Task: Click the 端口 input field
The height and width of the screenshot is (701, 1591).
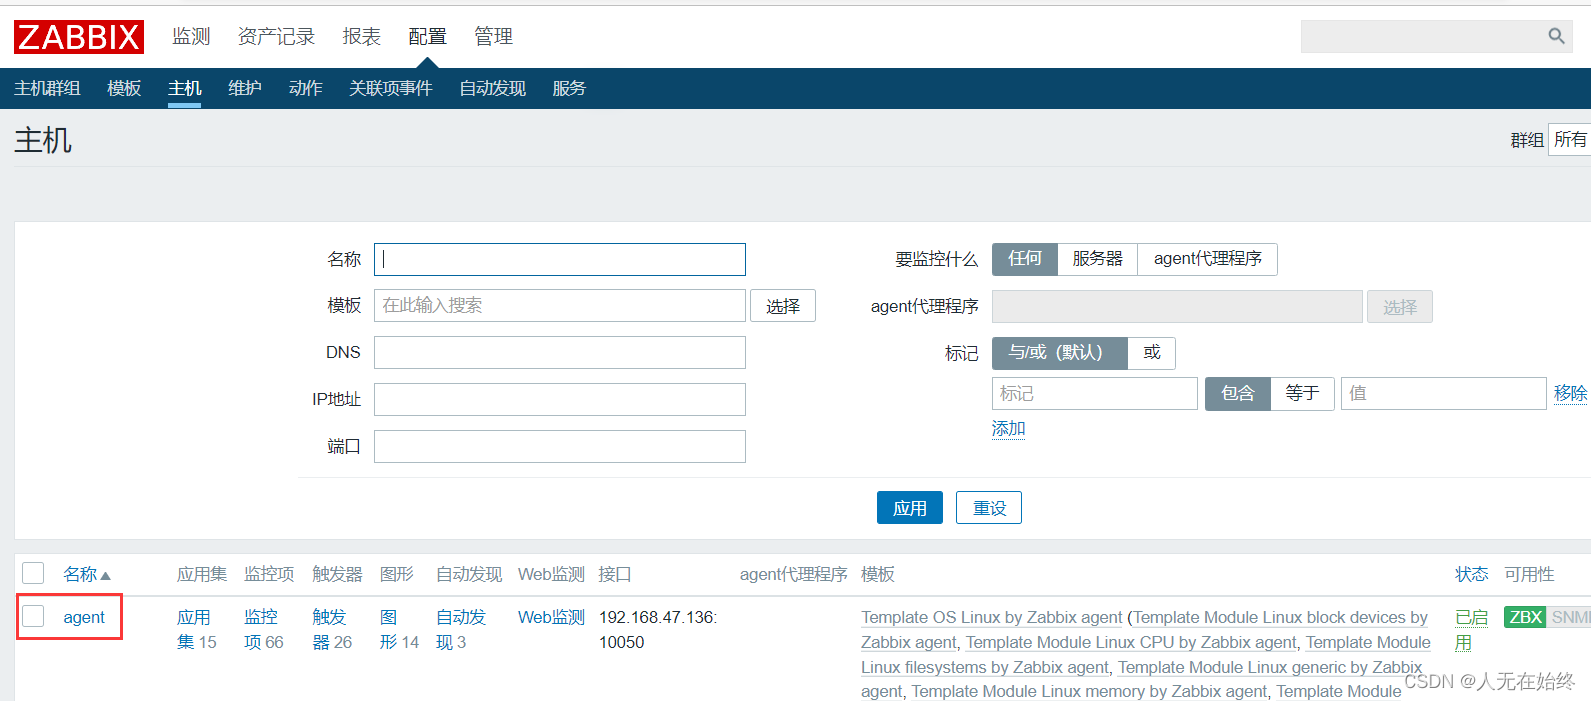Action: (x=560, y=446)
